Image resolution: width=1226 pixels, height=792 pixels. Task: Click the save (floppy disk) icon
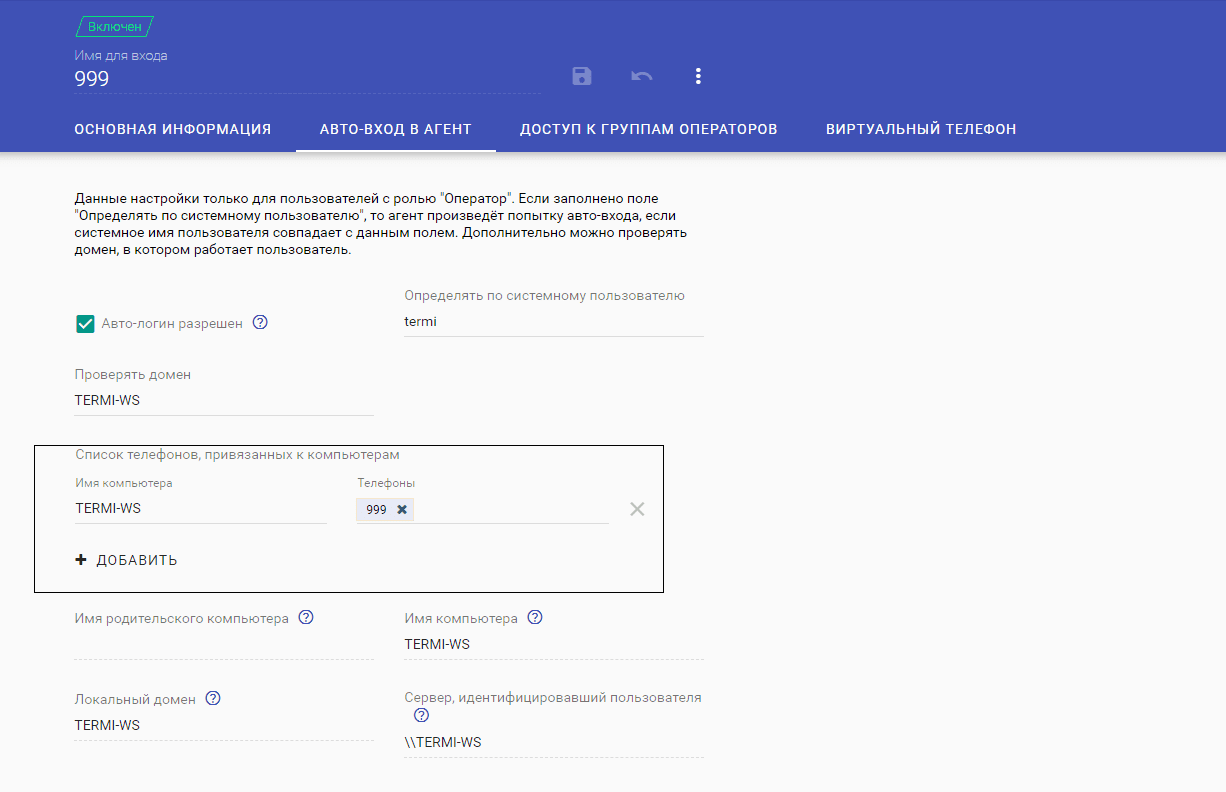pyautogui.click(x=582, y=76)
